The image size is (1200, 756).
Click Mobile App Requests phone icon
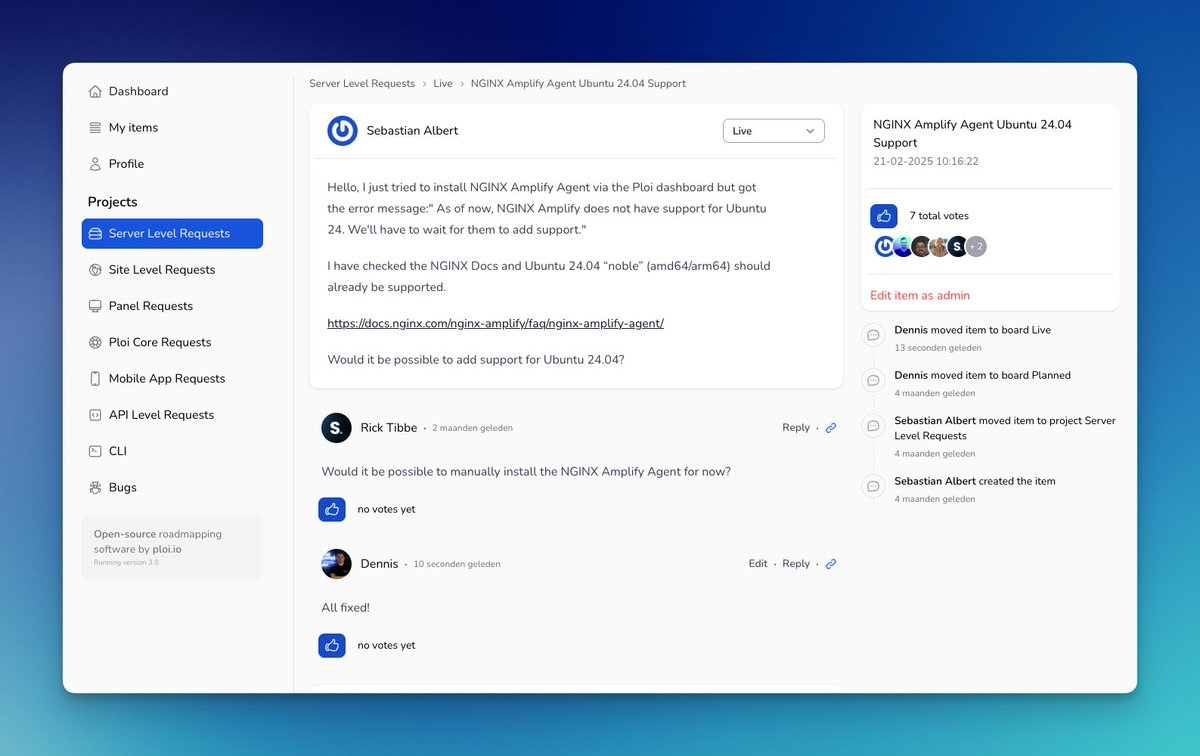(95, 379)
